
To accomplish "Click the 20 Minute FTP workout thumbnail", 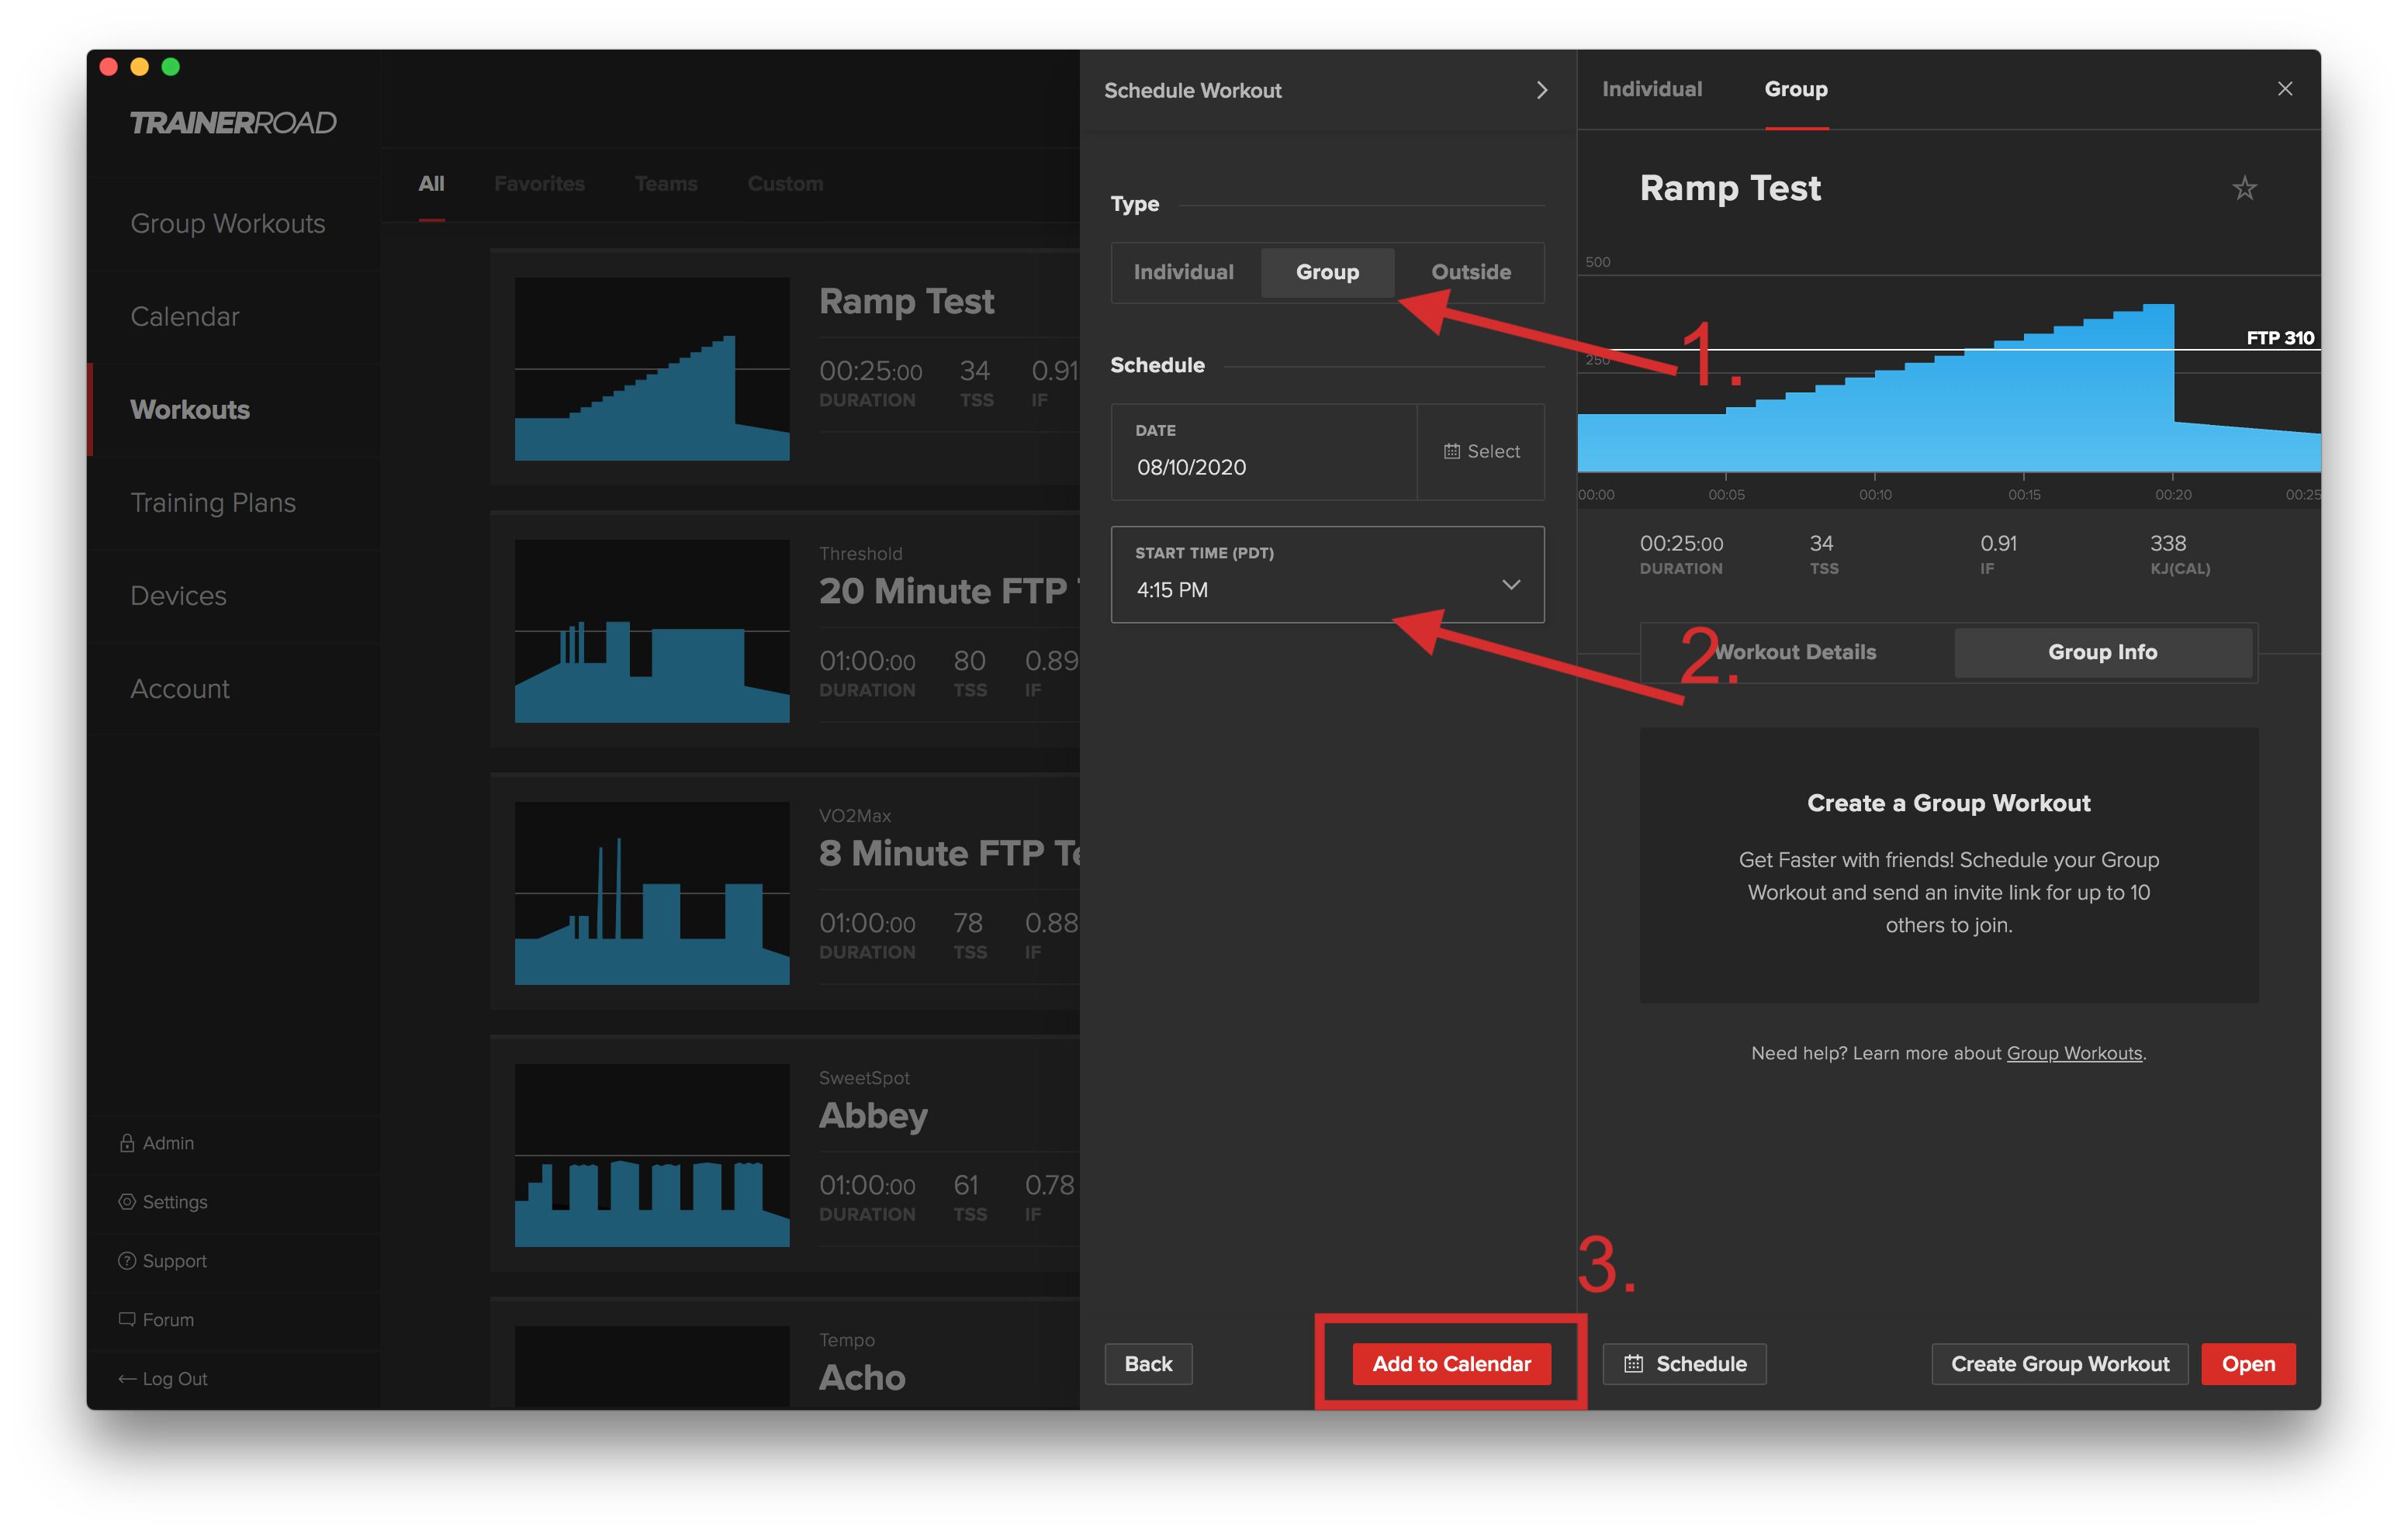I will click(x=652, y=631).
